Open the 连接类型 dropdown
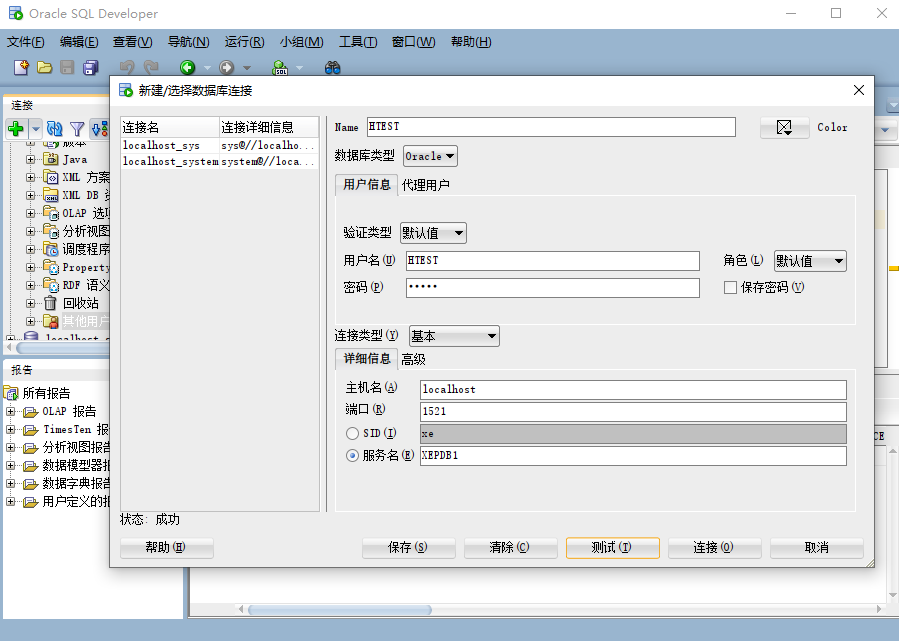The image size is (899, 641). click(454, 336)
